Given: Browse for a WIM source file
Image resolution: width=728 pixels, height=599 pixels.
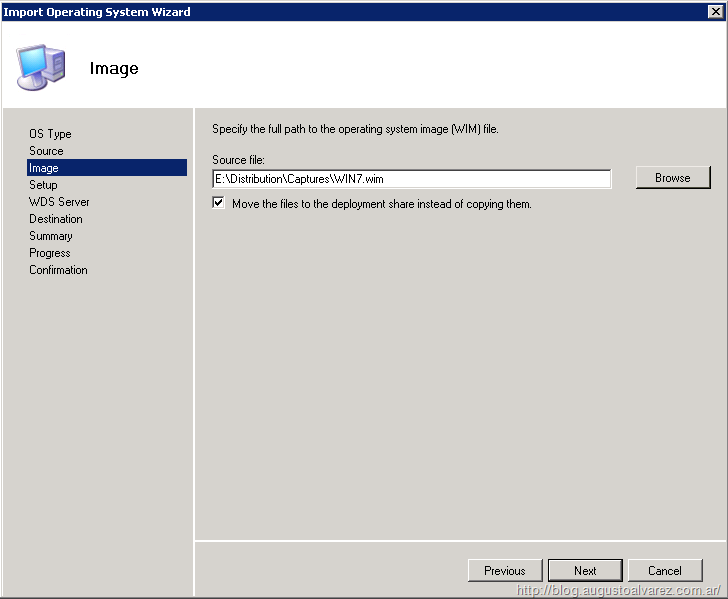Looking at the screenshot, I should coord(672,178).
